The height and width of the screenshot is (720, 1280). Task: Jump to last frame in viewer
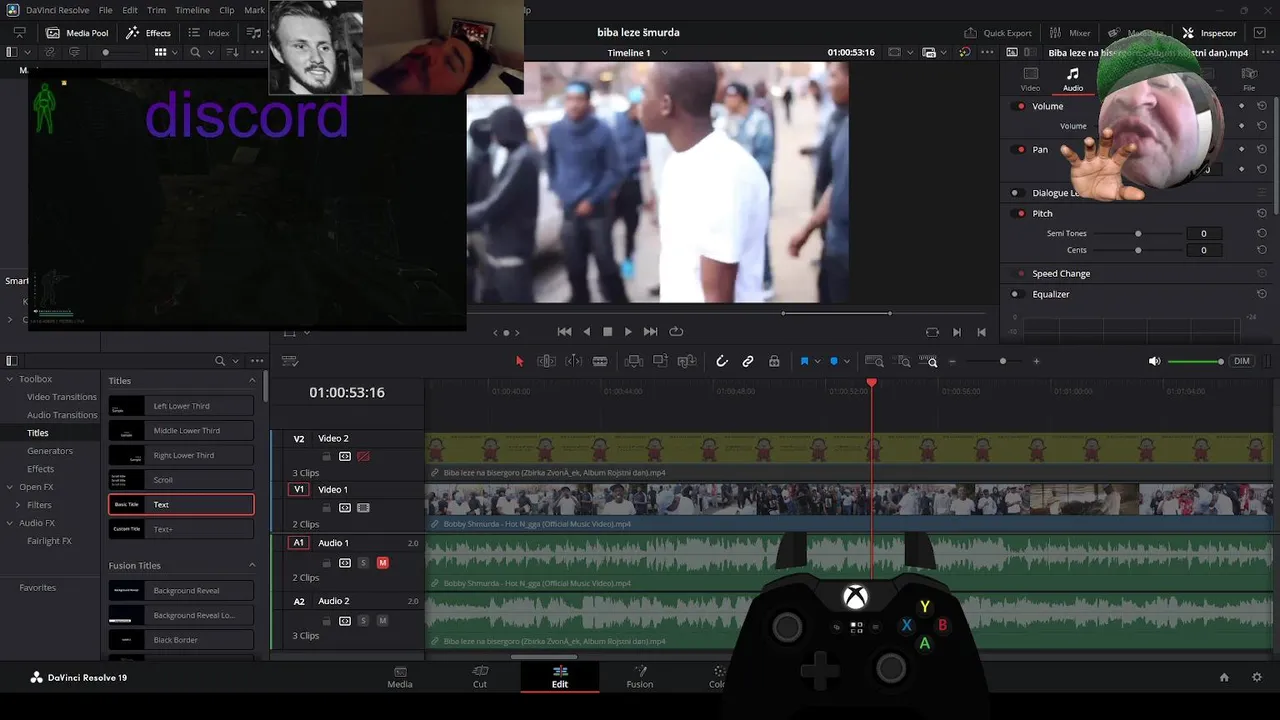[651, 332]
